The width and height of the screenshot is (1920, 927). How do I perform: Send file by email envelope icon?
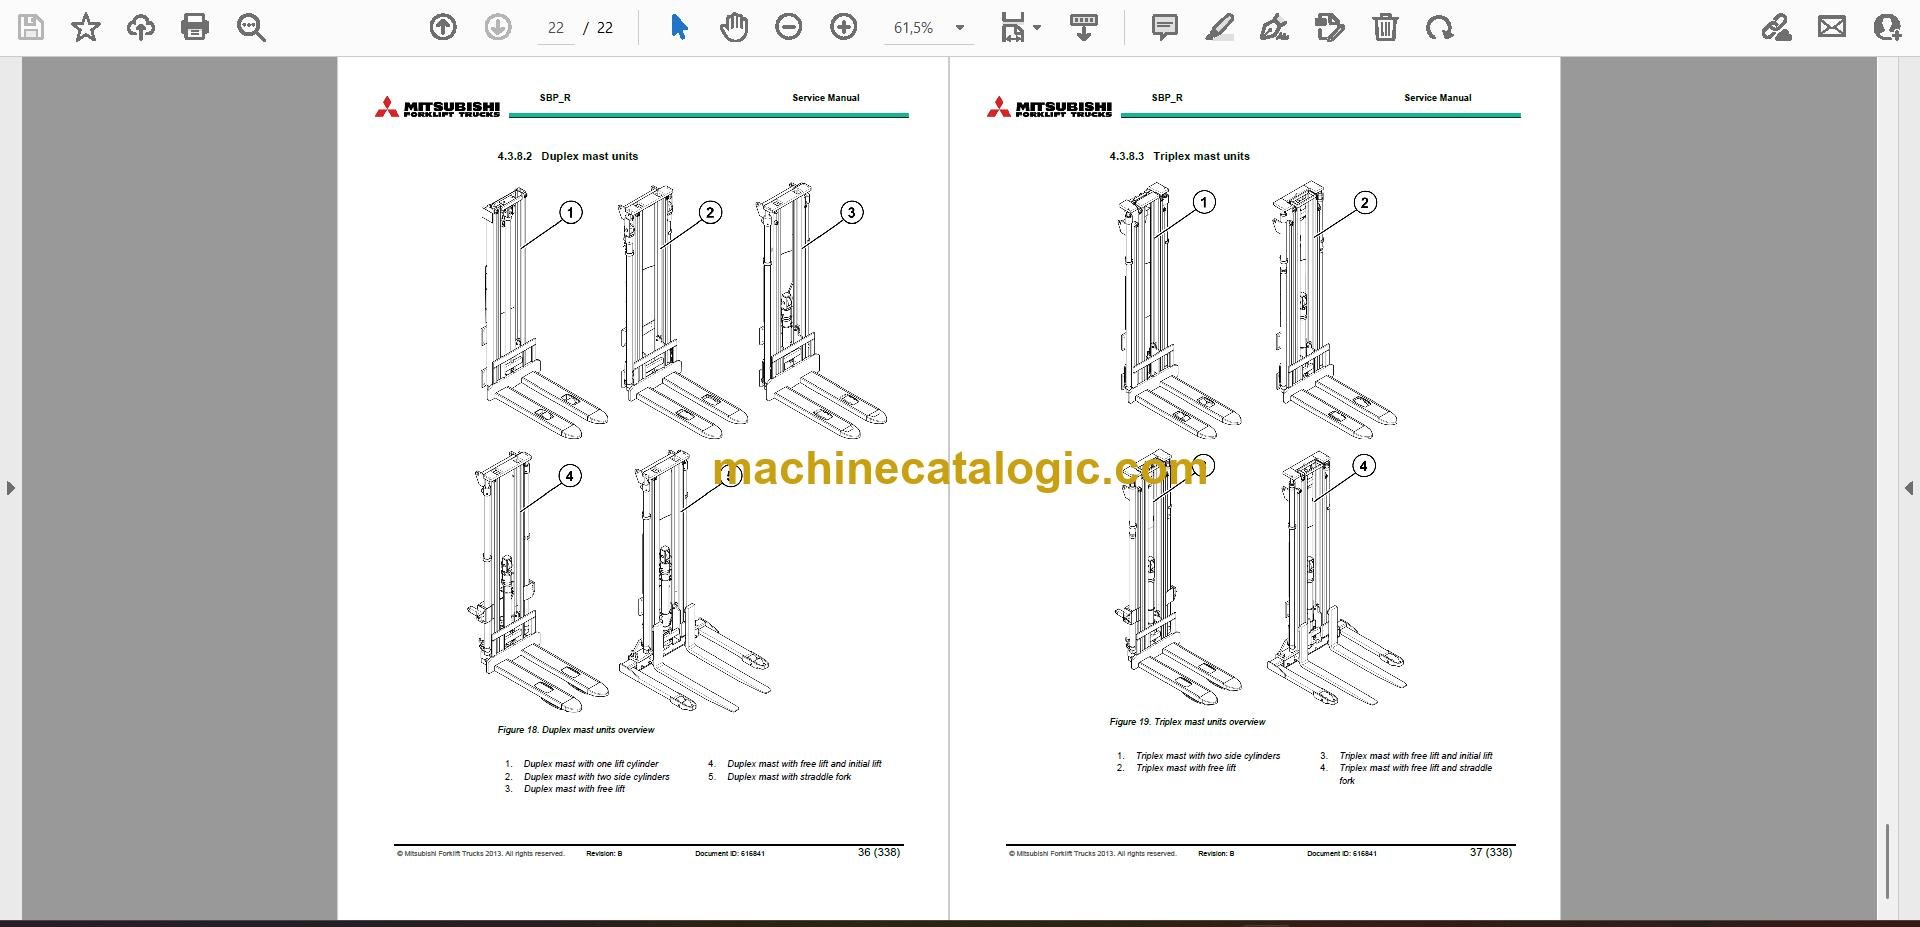point(1832,27)
